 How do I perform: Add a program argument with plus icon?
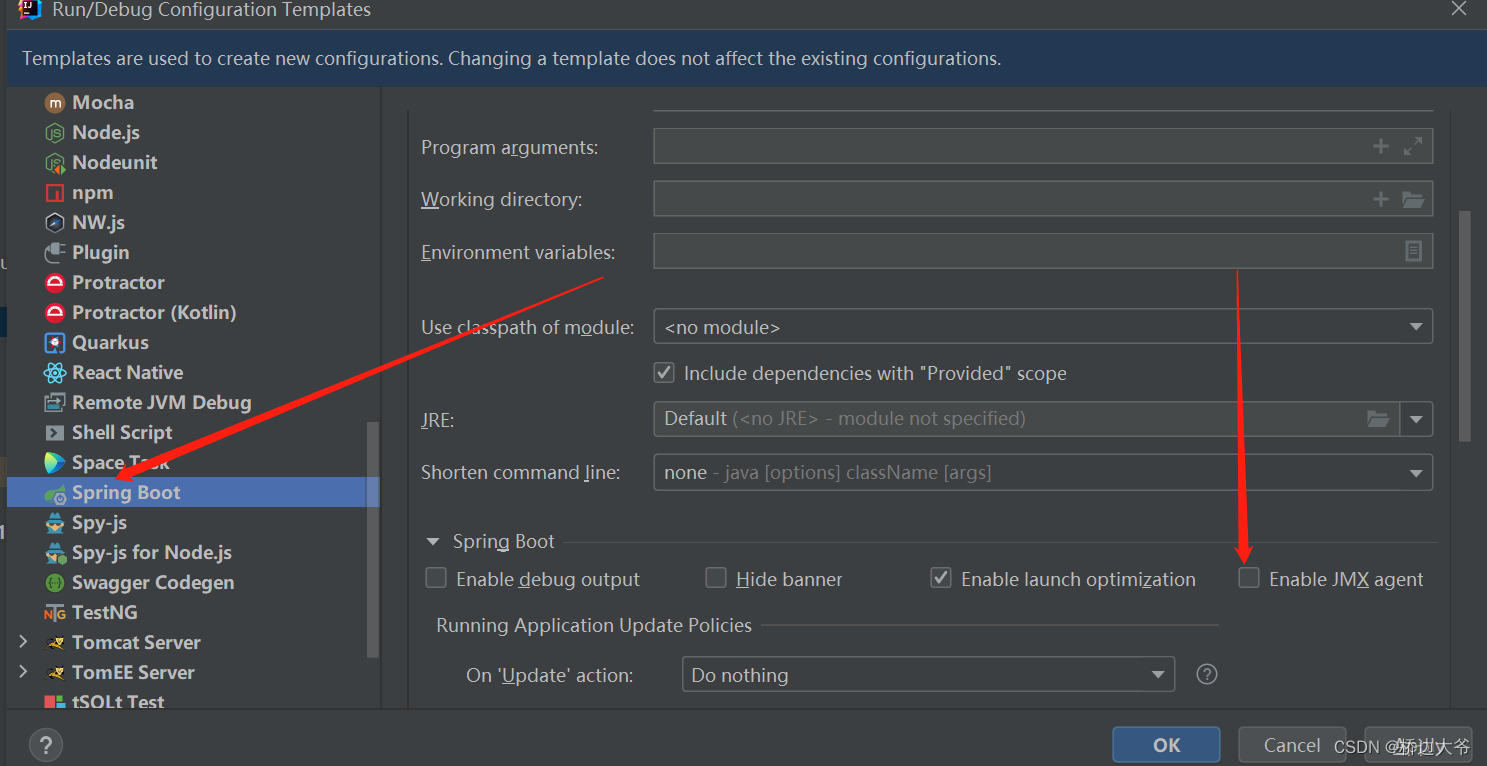click(x=1381, y=146)
